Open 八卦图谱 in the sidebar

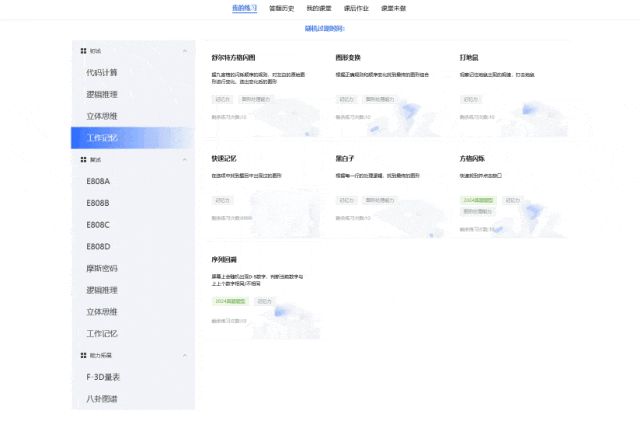point(101,399)
